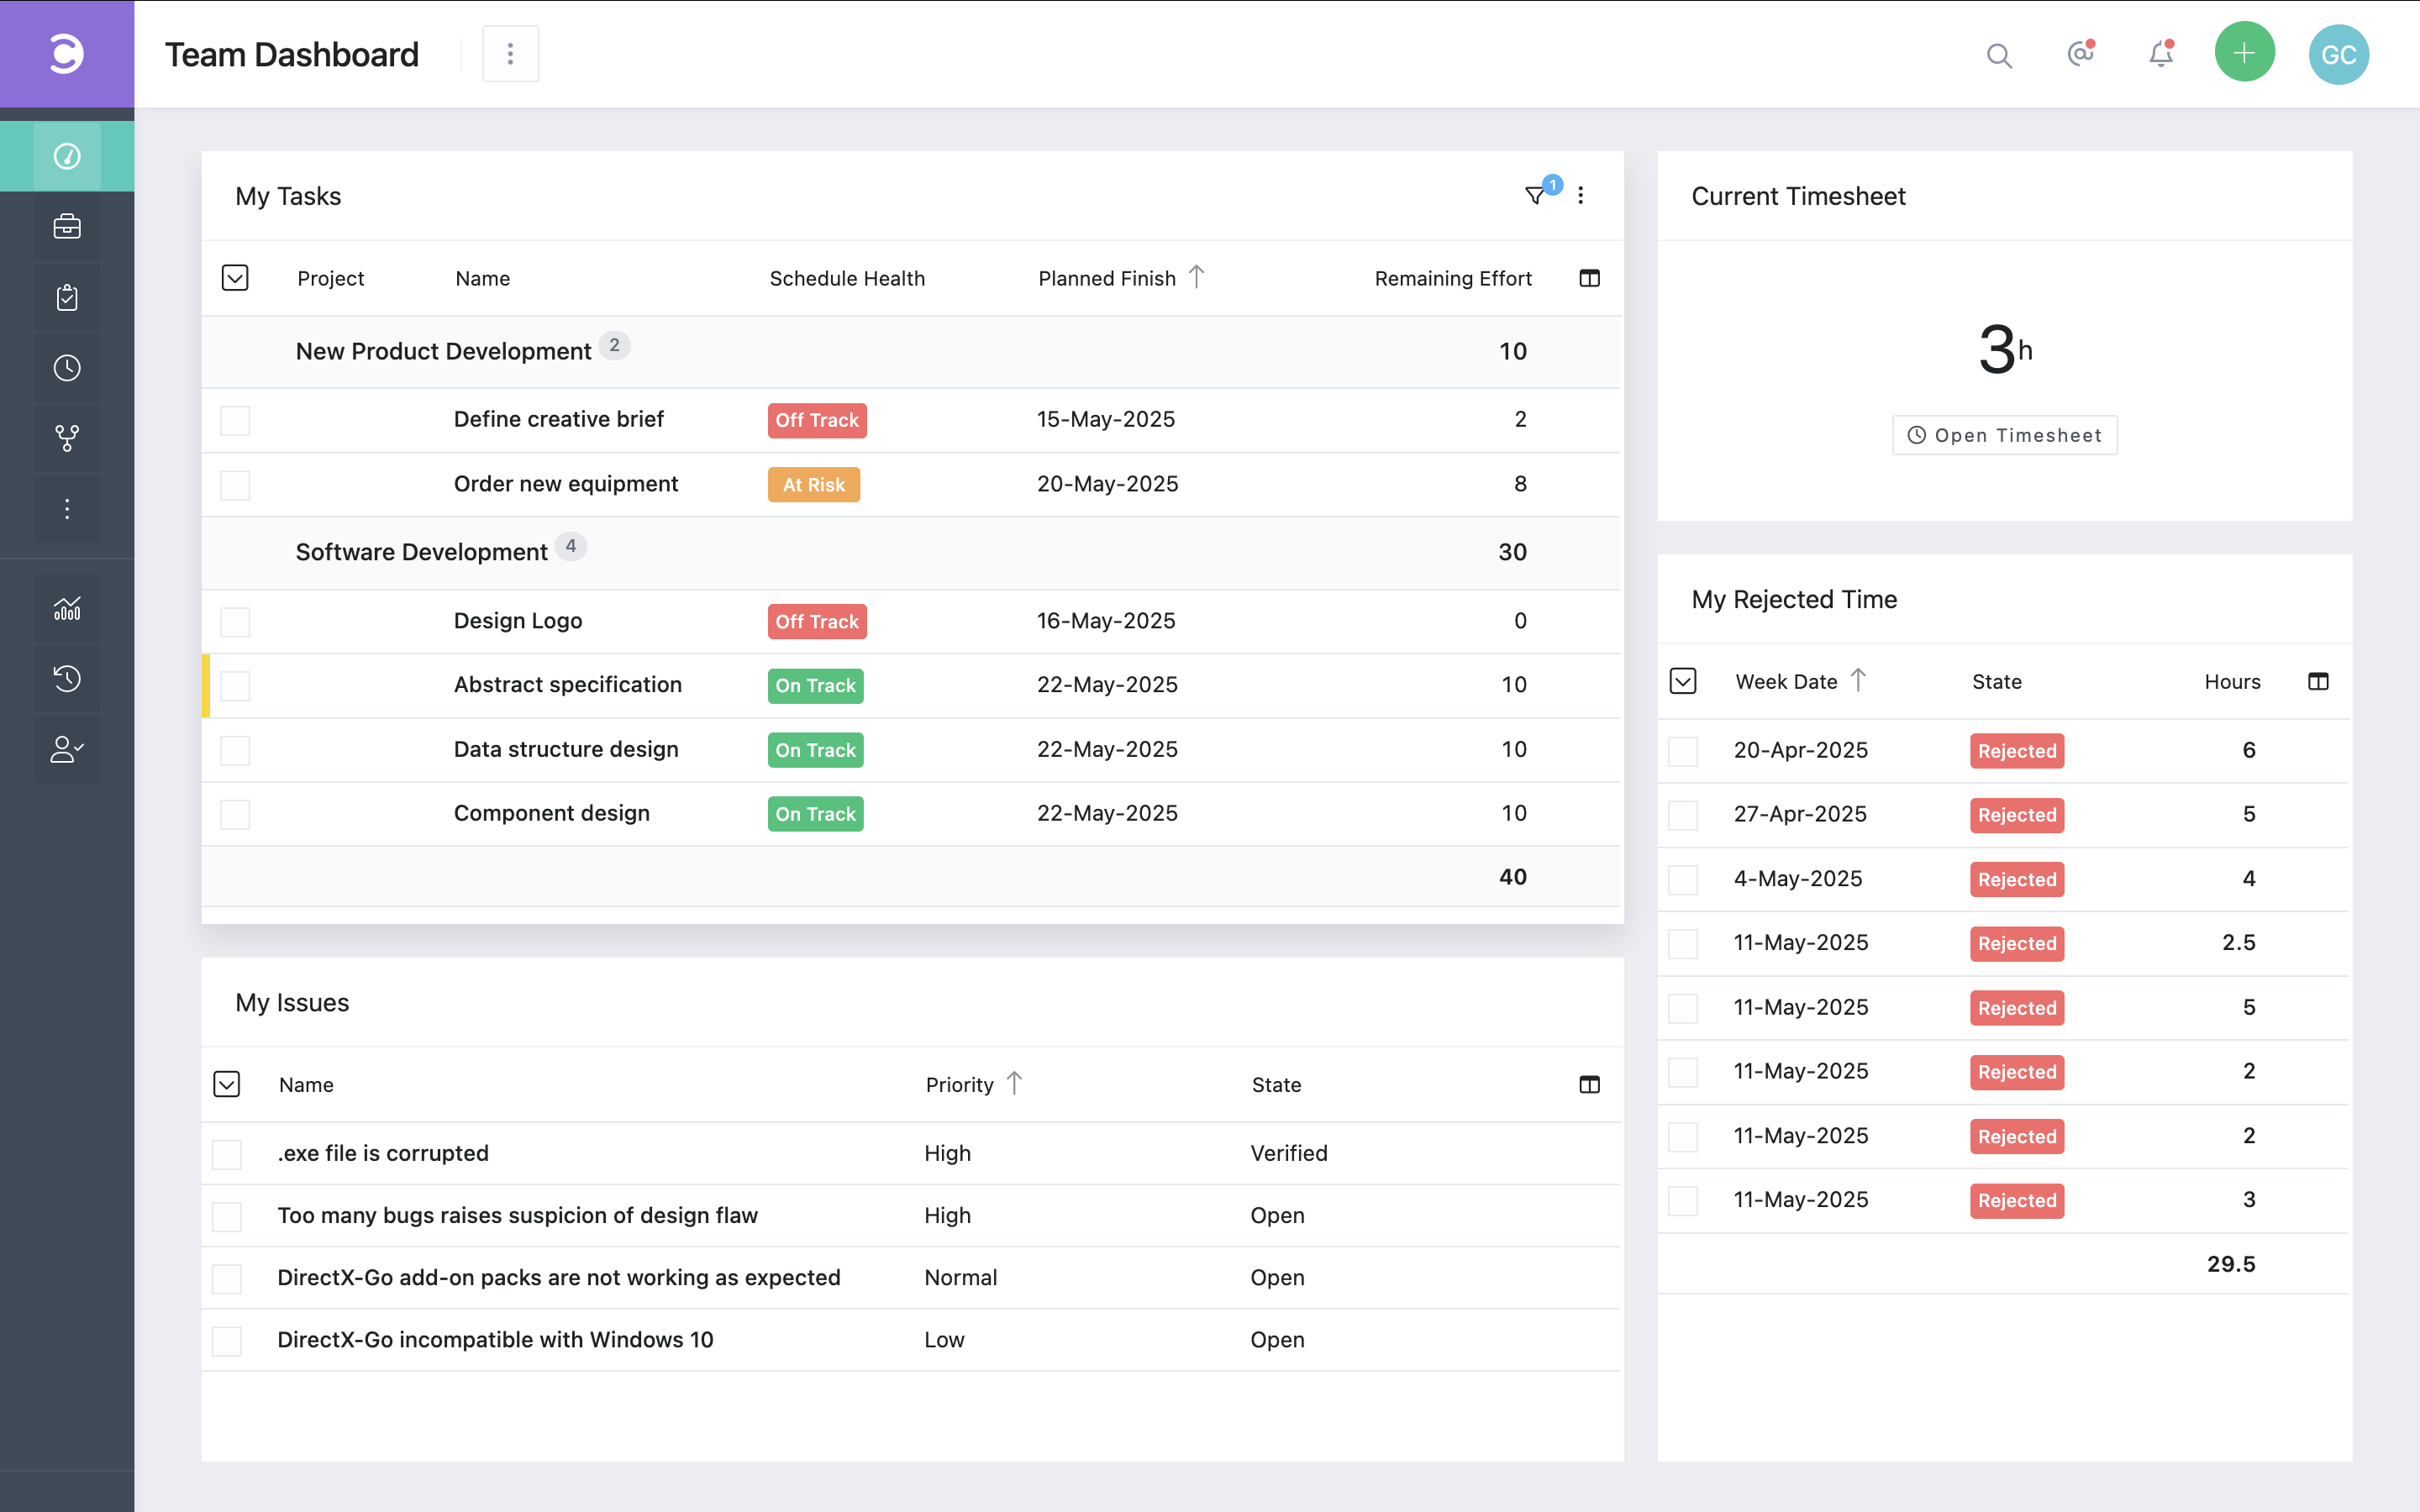Open the mentions @ icon in header
2420x1512 pixels.
[x=2080, y=54]
